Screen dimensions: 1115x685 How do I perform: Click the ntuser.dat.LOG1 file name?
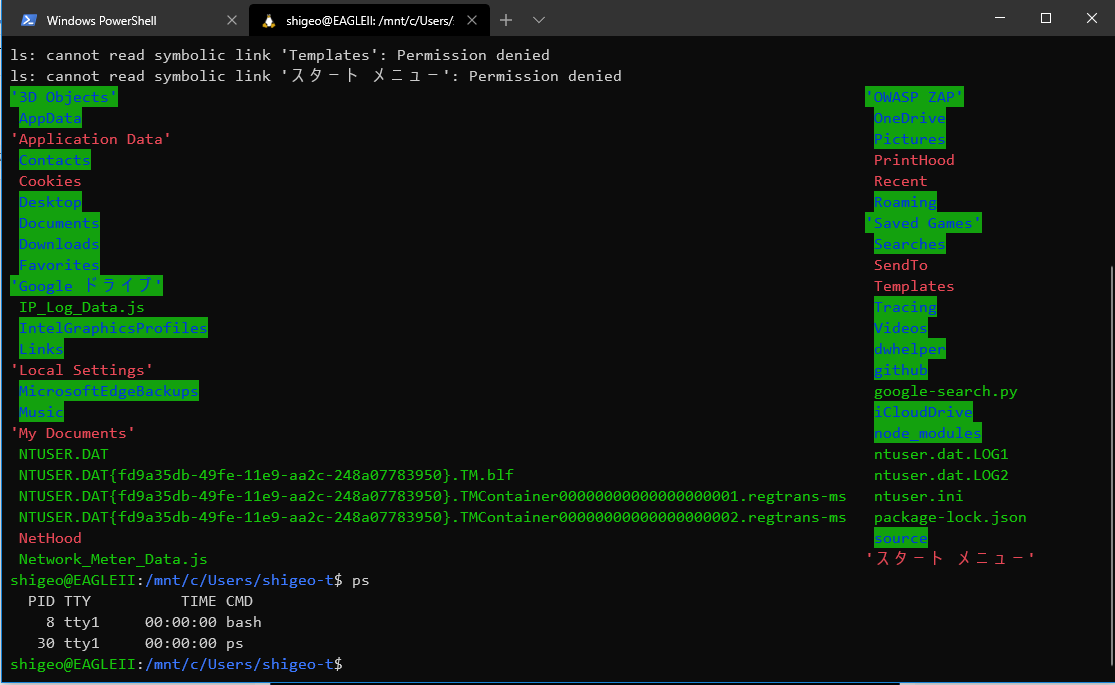(941, 454)
